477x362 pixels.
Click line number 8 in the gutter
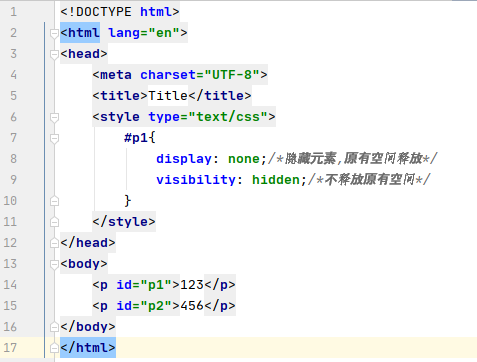[x=13, y=159]
